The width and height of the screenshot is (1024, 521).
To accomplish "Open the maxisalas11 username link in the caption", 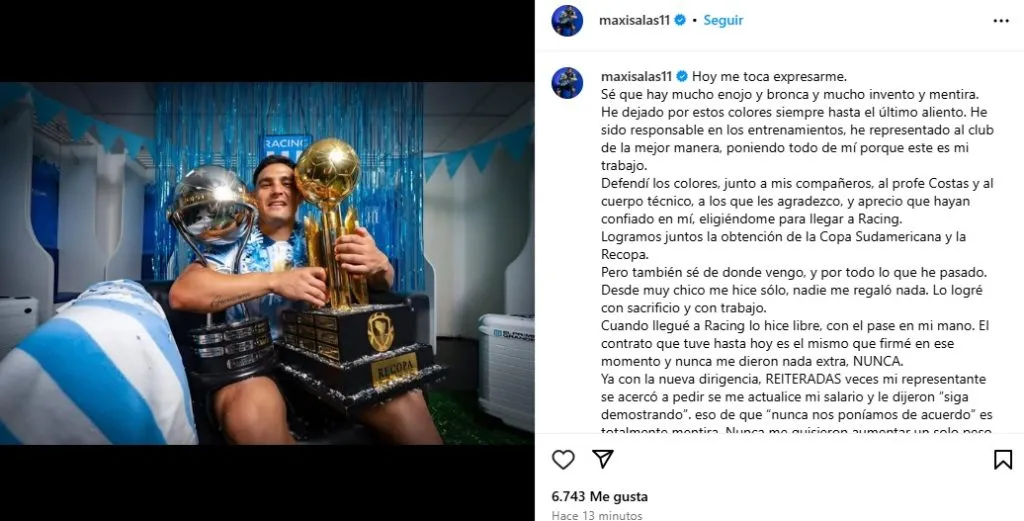I will coord(636,76).
